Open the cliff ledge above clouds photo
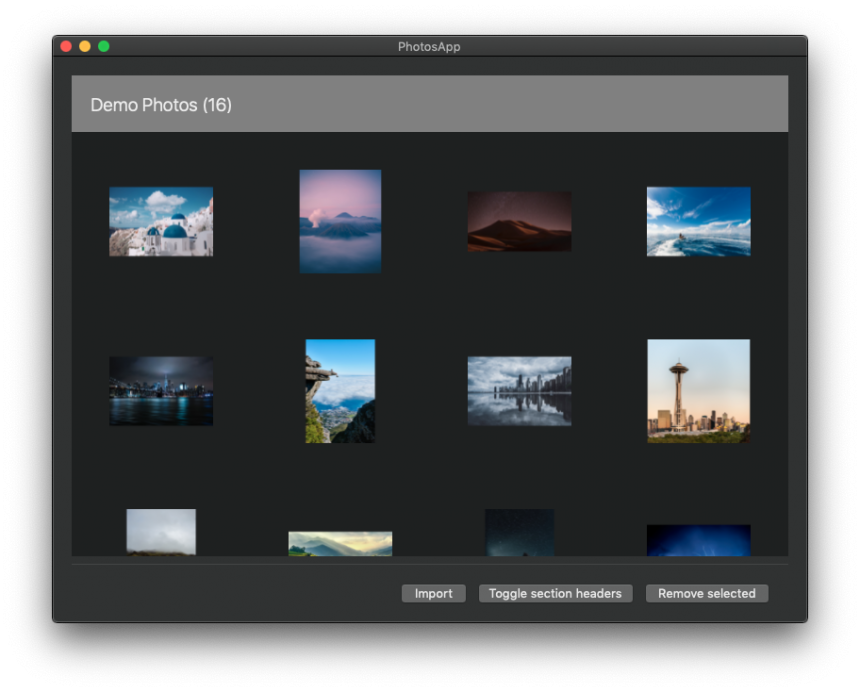Image resolution: width=860 pixels, height=692 pixels. [x=340, y=391]
